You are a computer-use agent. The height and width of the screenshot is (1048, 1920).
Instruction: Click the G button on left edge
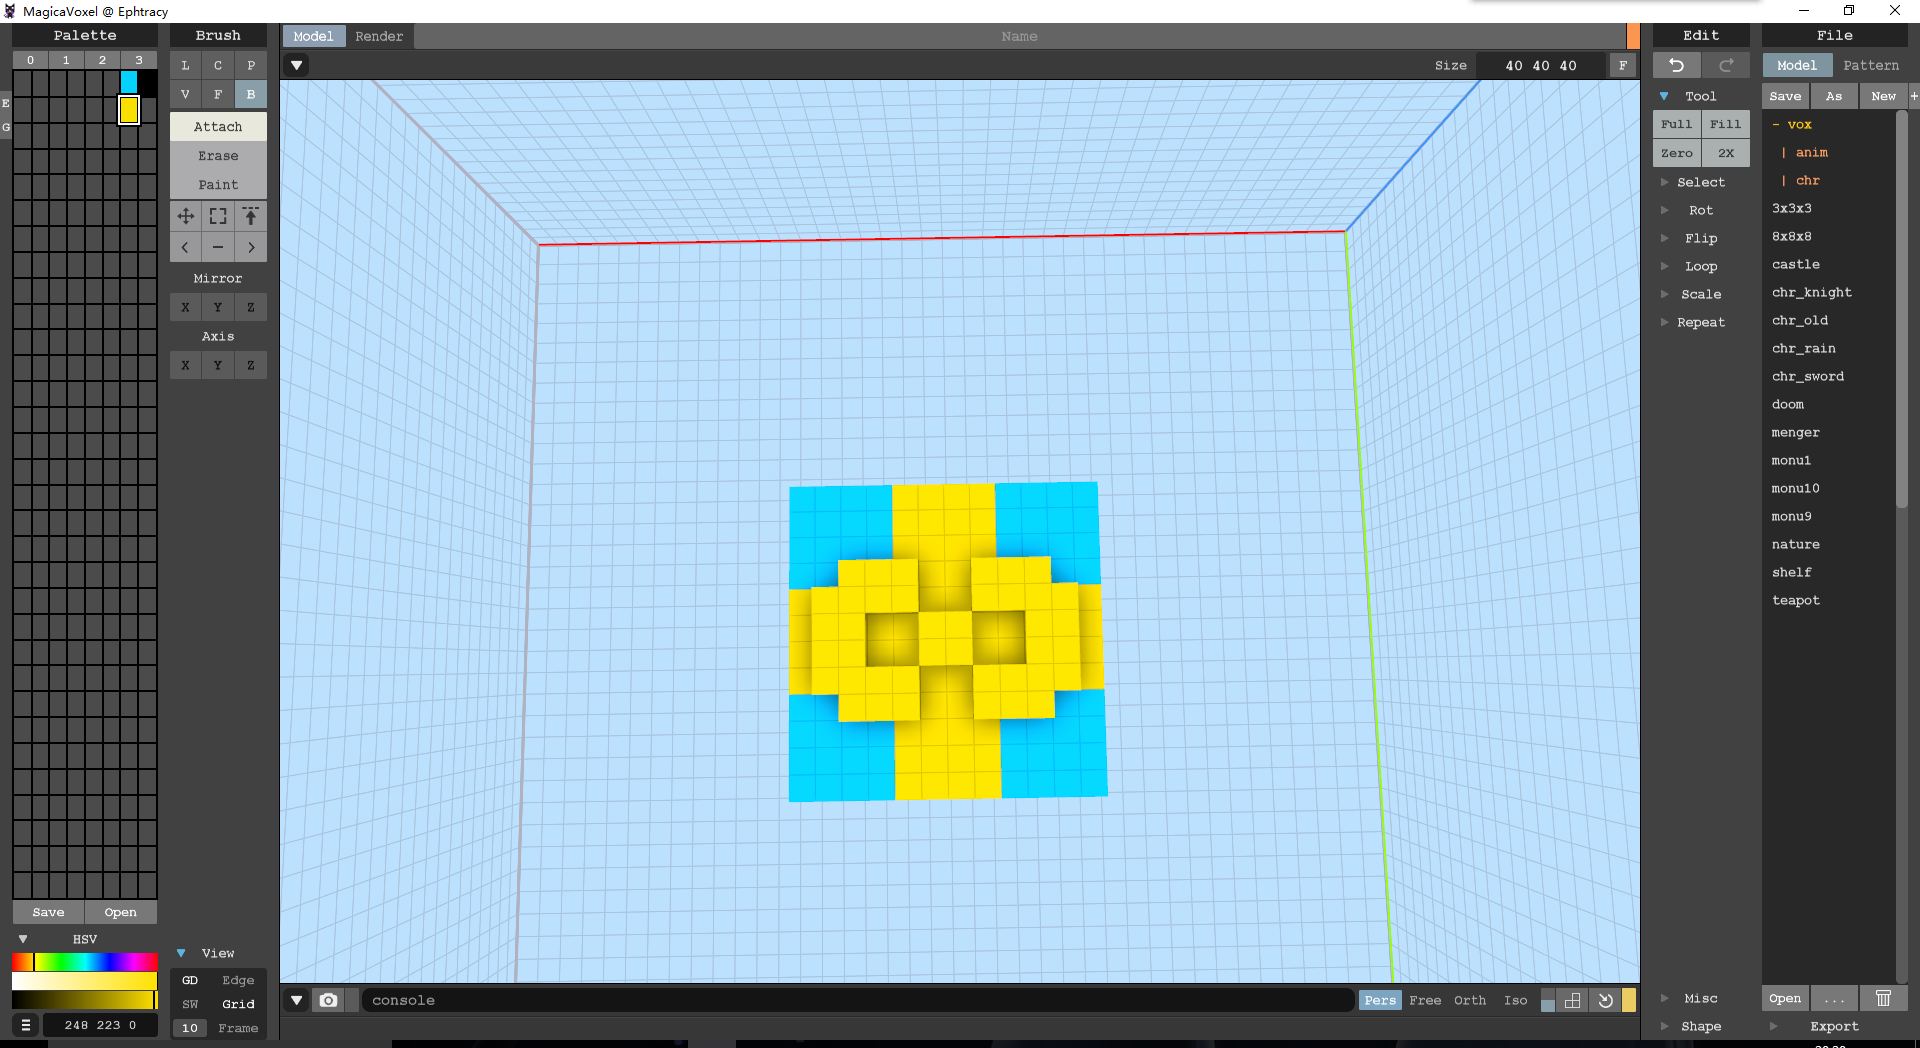pos(6,127)
